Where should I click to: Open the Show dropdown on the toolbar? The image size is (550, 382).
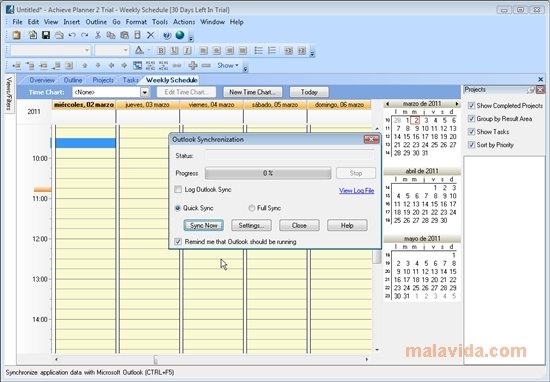pyautogui.click(x=228, y=65)
